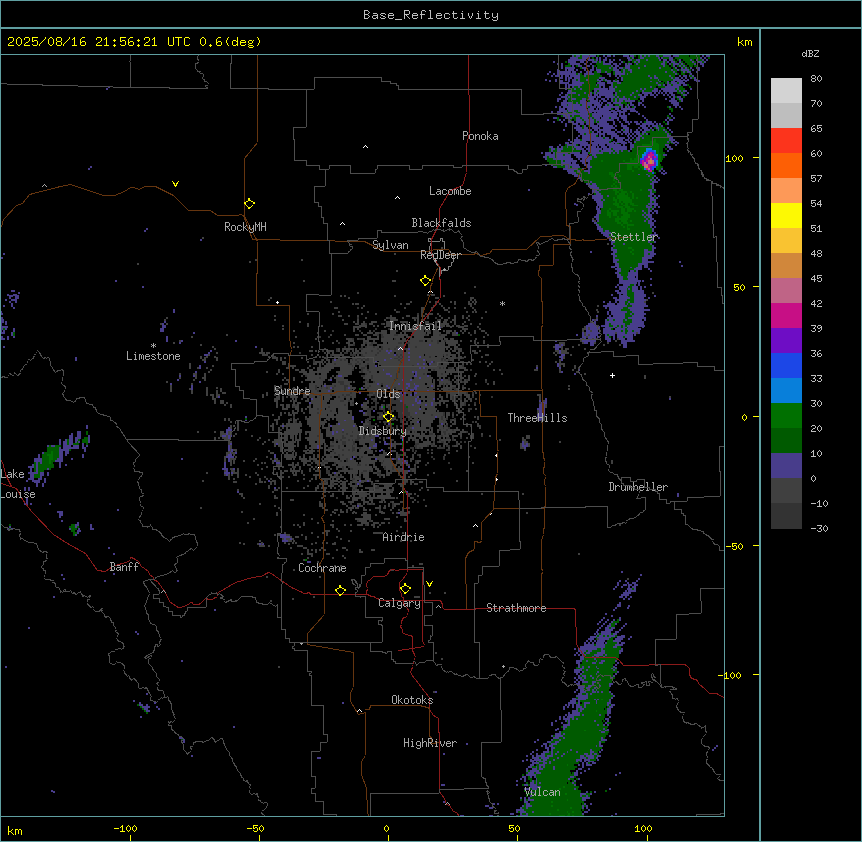Screen dimensions: 862x842
Task: Click the HighRiver town label
Action: point(430,743)
